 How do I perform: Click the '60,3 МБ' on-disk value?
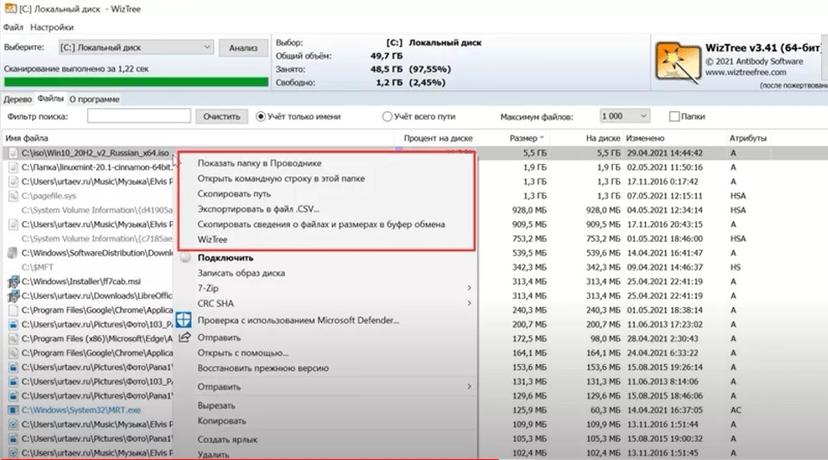[603, 410]
